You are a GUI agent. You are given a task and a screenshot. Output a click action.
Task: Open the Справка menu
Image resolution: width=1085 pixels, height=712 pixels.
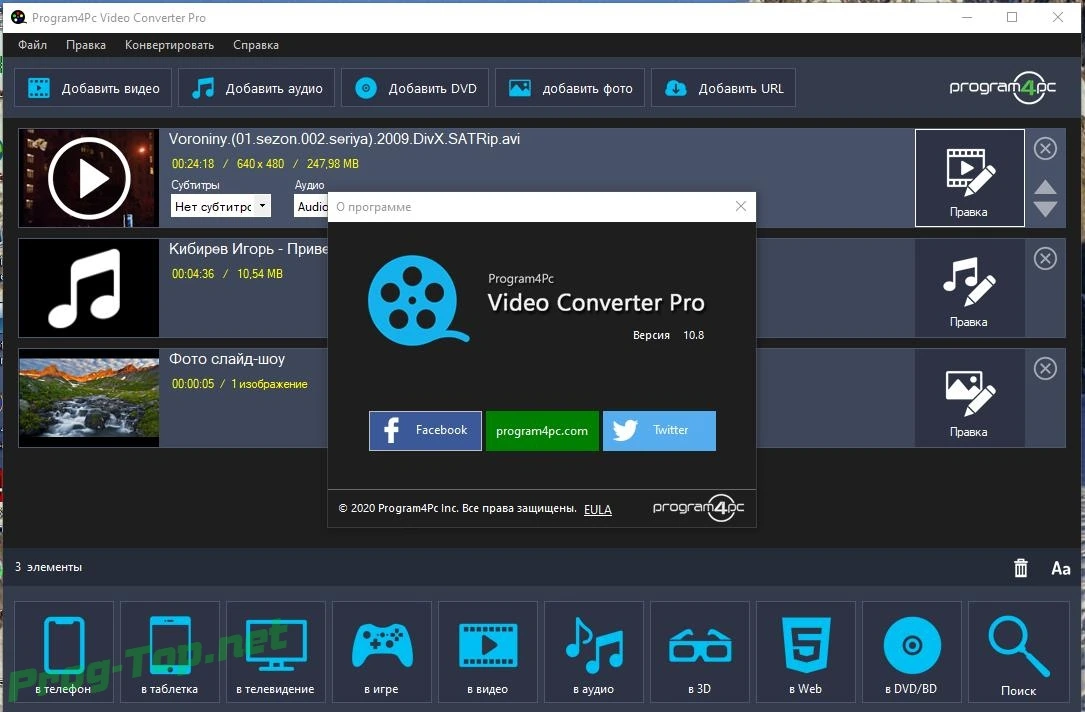[256, 45]
